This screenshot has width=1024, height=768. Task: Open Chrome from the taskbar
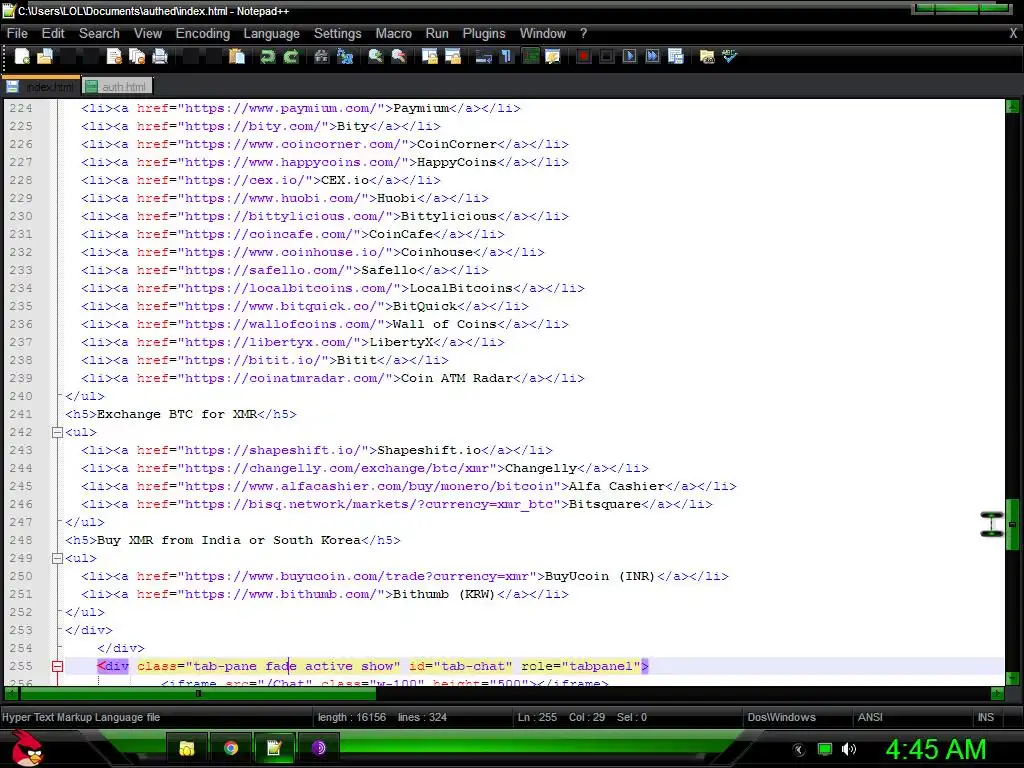pyautogui.click(x=231, y=748)
